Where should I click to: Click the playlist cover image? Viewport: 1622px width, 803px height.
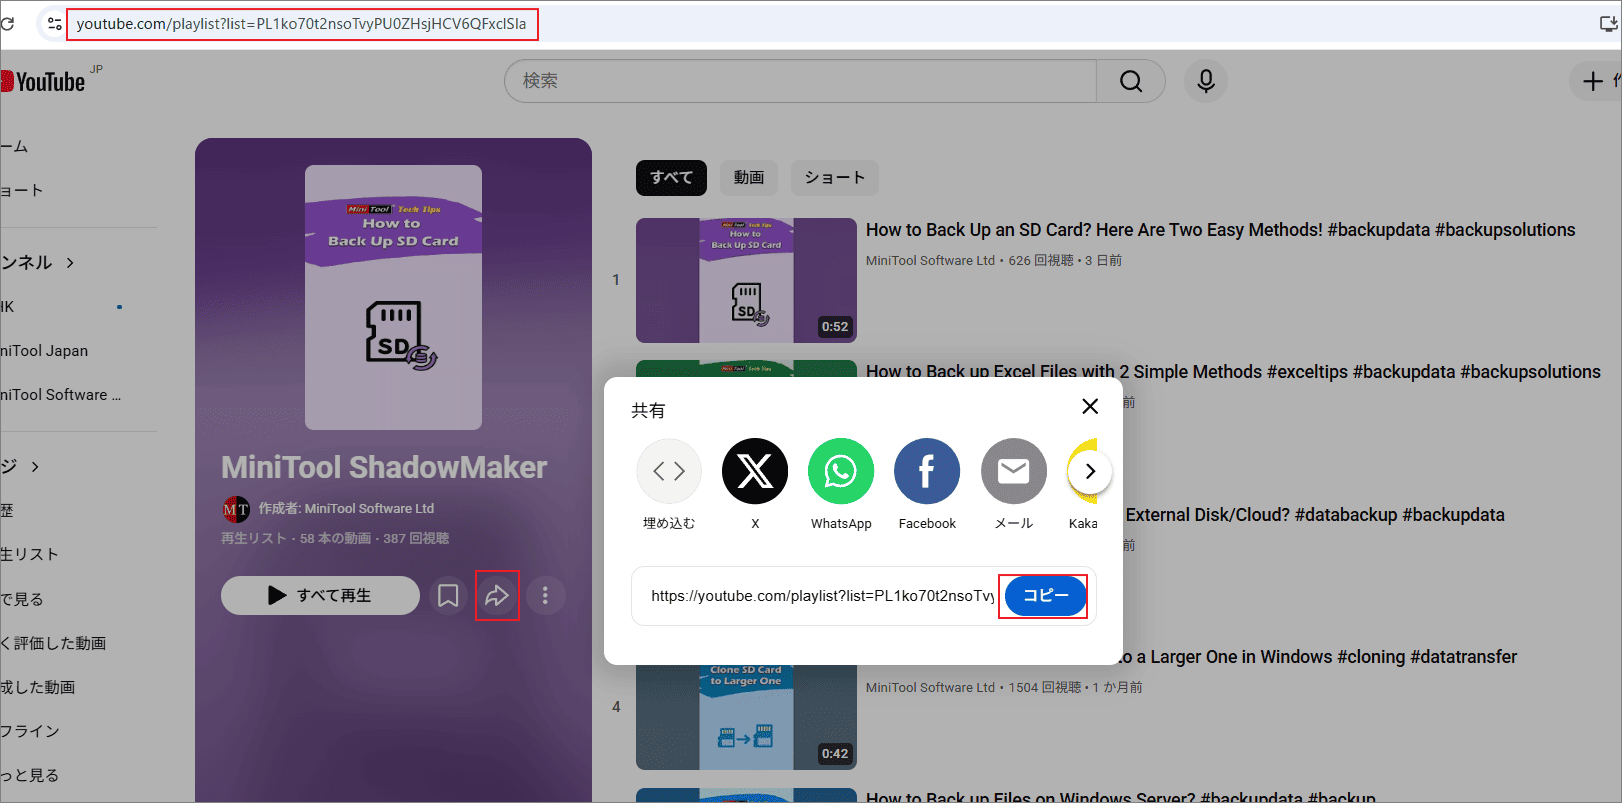(393, 297)
